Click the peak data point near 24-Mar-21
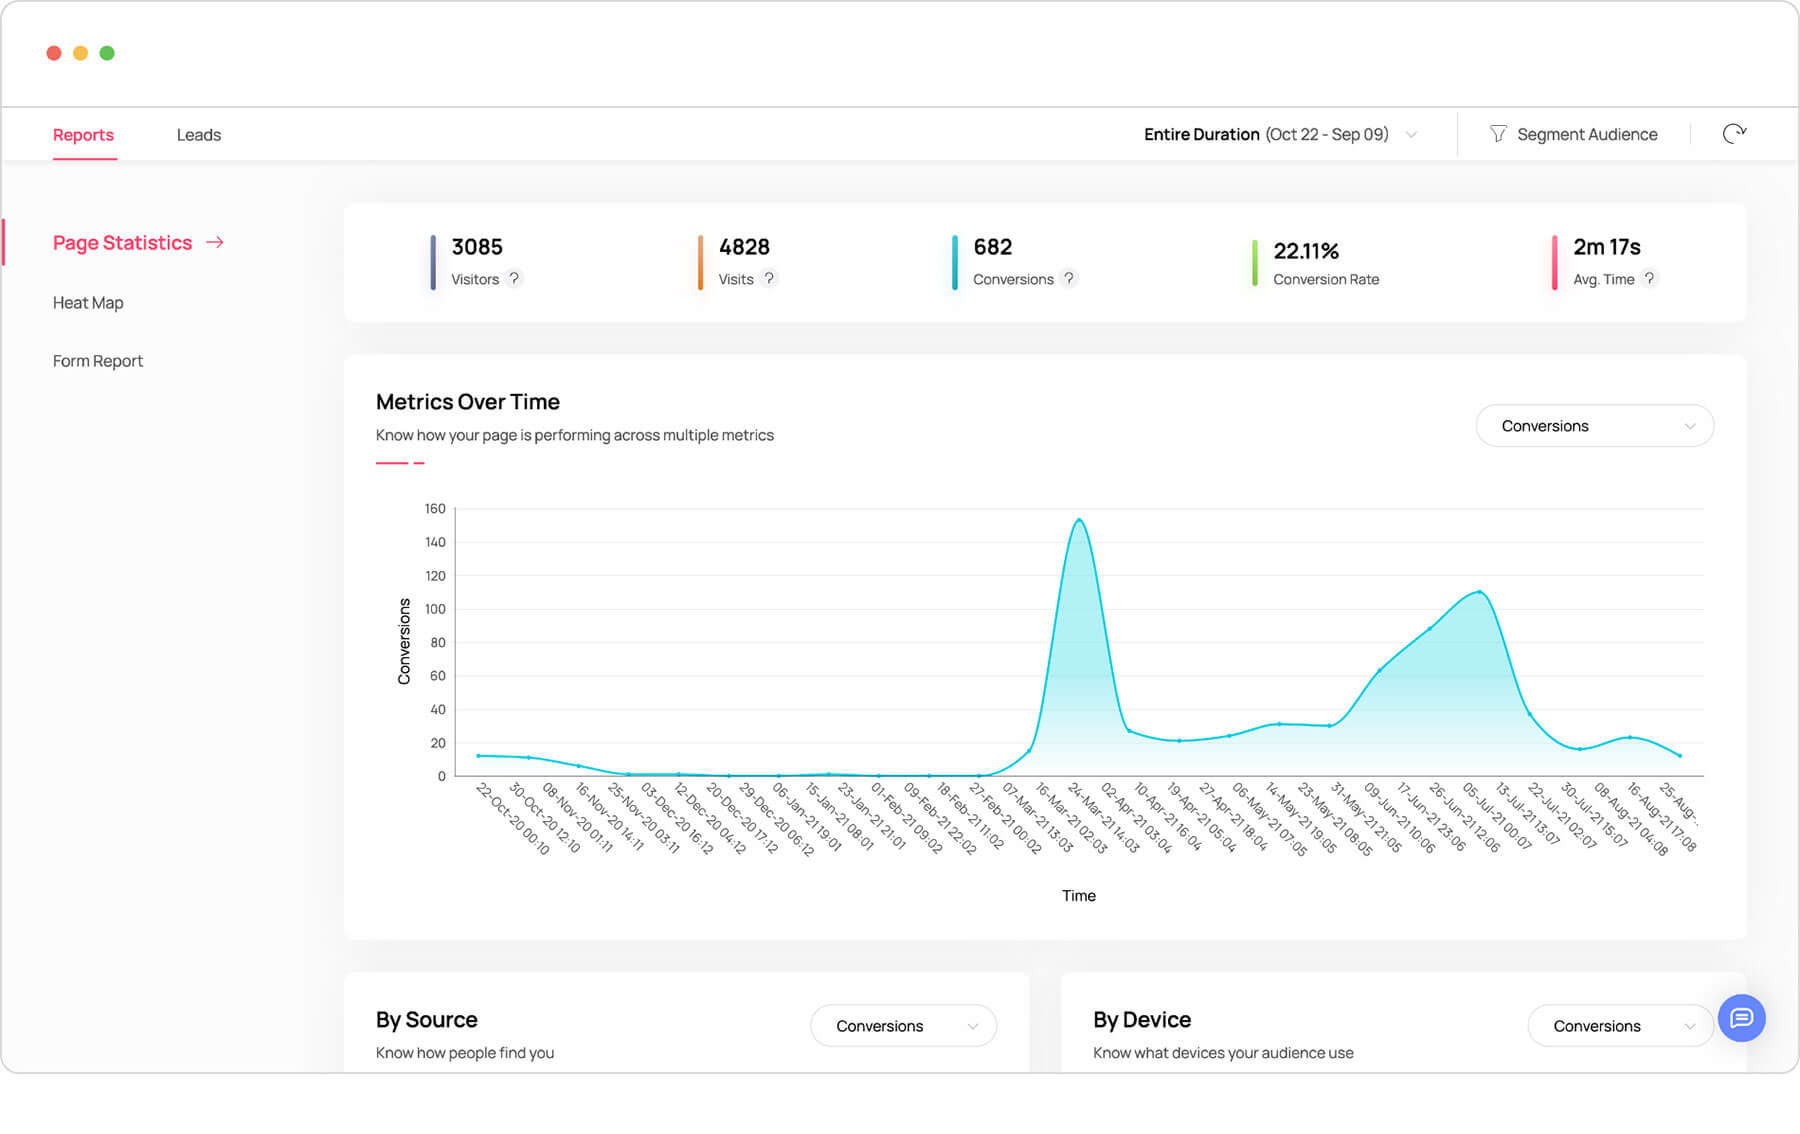 pyautogui.click(x=1079, y=520)
